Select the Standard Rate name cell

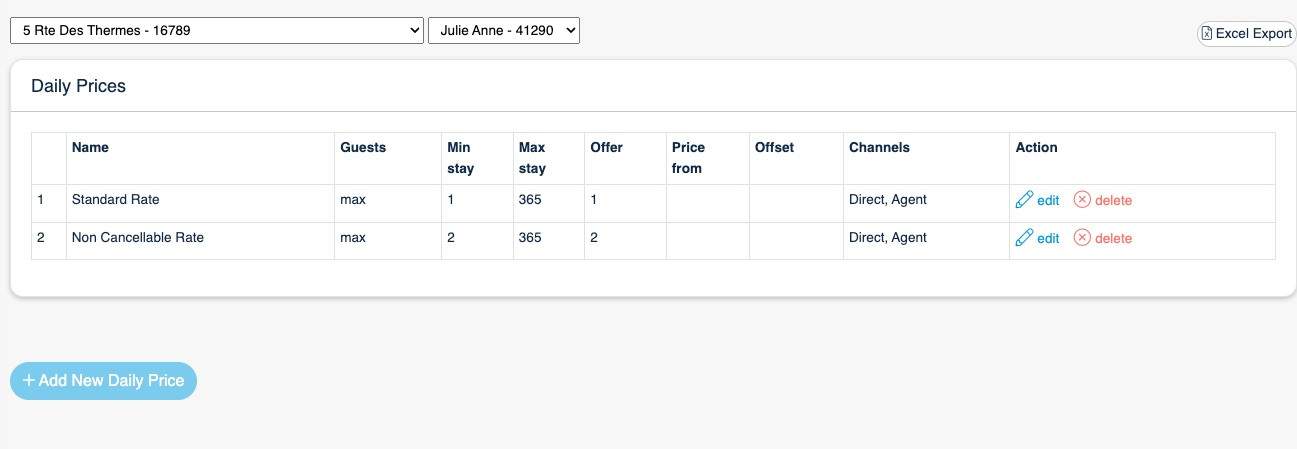pyautogui.click(x=116, y=200)
